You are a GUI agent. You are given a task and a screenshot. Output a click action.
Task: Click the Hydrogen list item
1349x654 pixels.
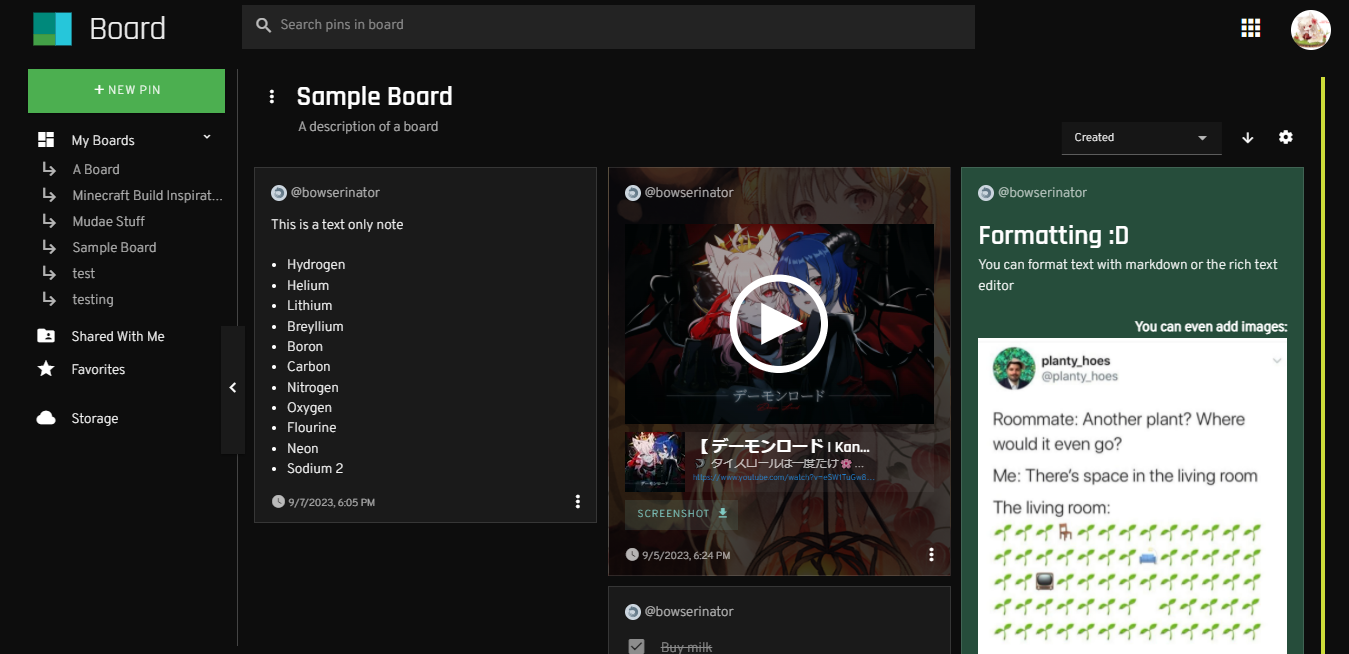[316, 265]
